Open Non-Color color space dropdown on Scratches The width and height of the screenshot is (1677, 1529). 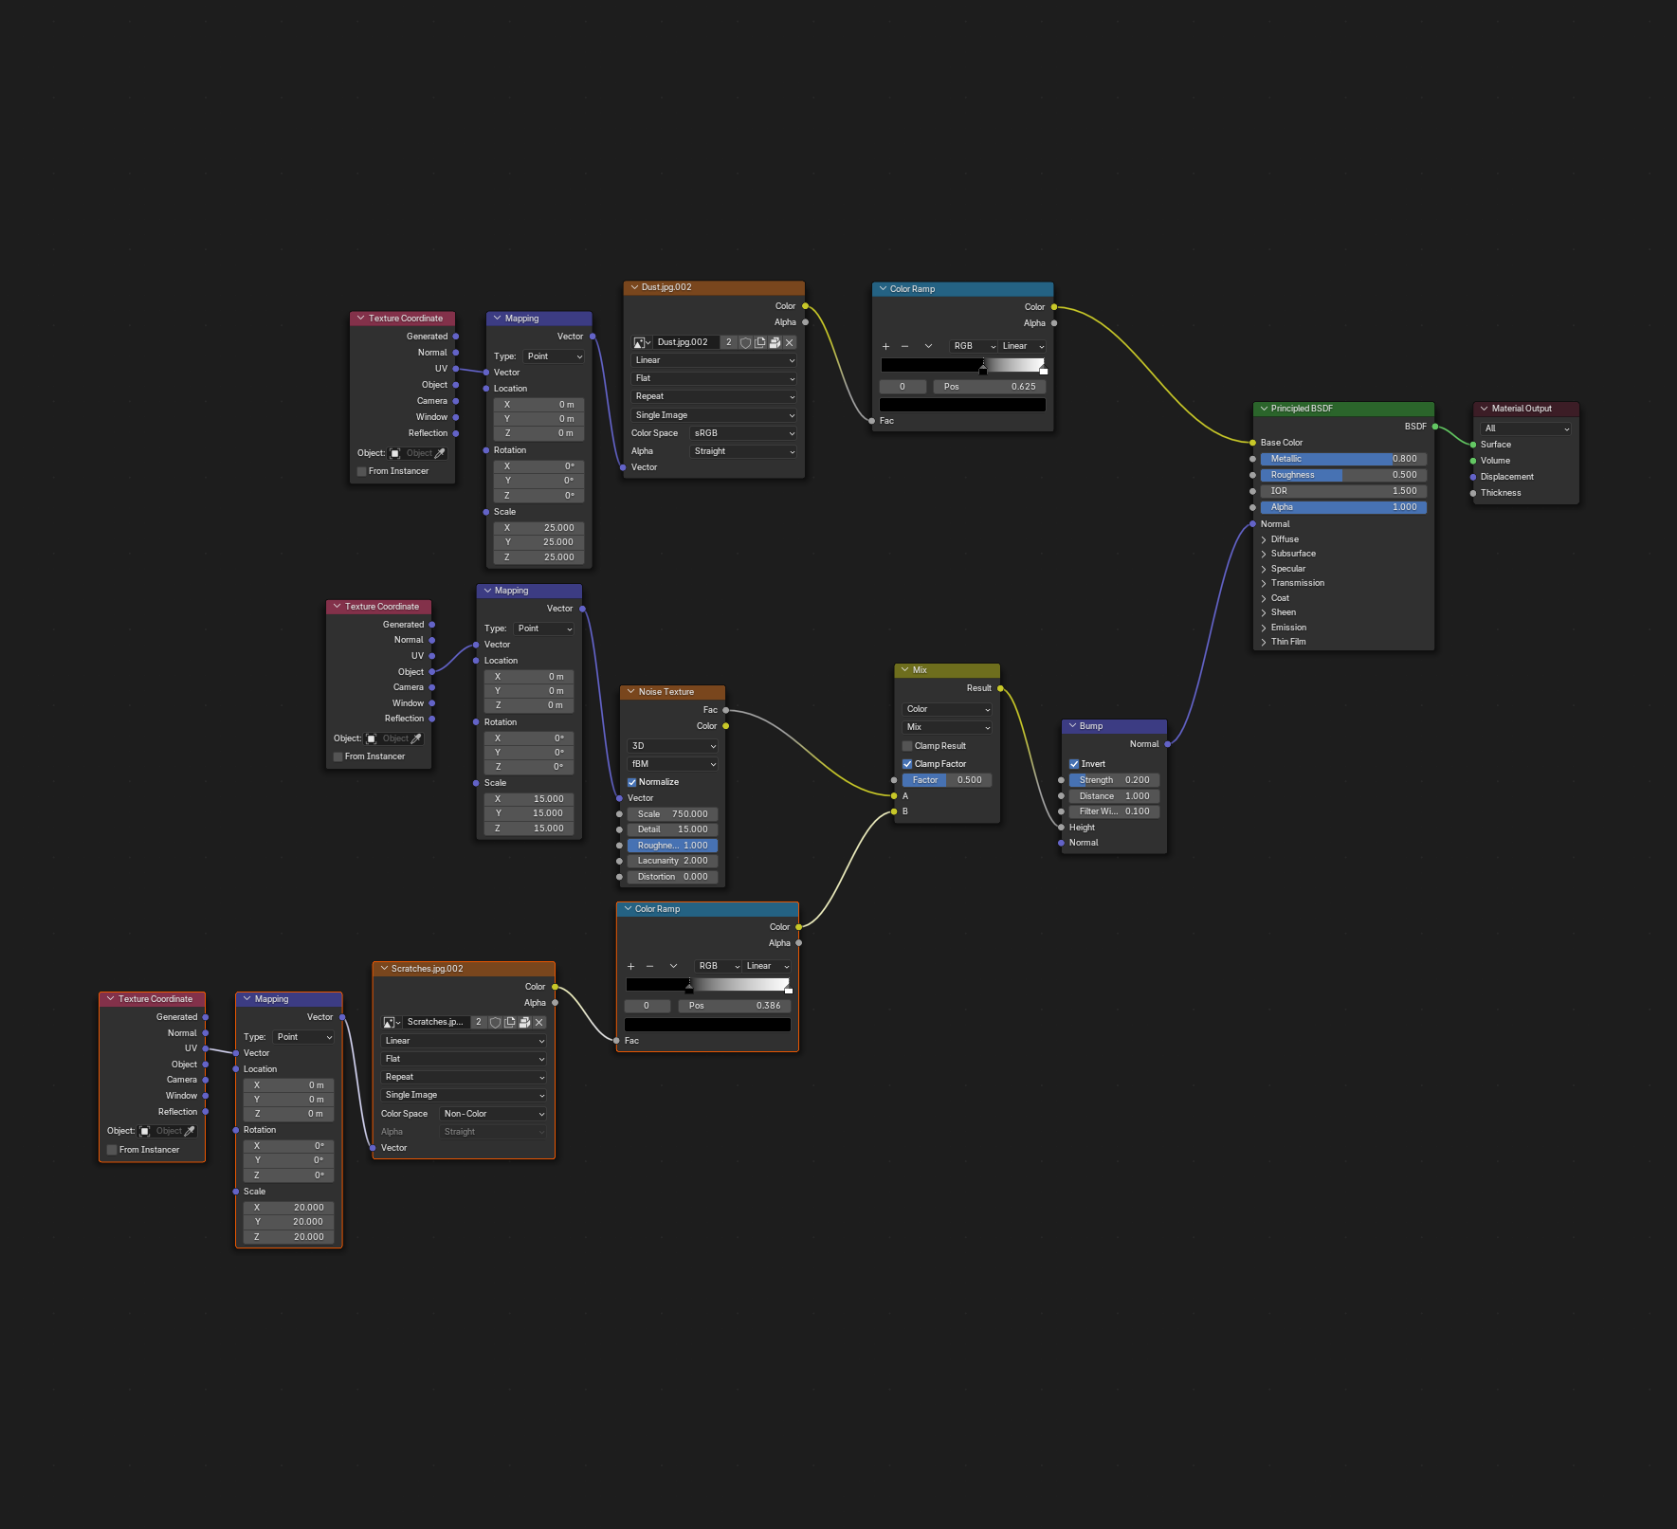494,1114
